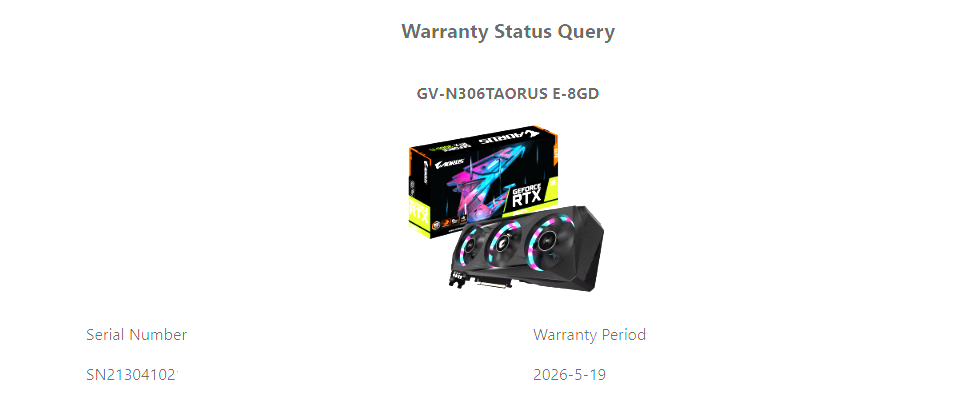The width and height of the screenshot is (958, 408).
Task: Click the green RTX side panel of box
Action: coord(419,213)
